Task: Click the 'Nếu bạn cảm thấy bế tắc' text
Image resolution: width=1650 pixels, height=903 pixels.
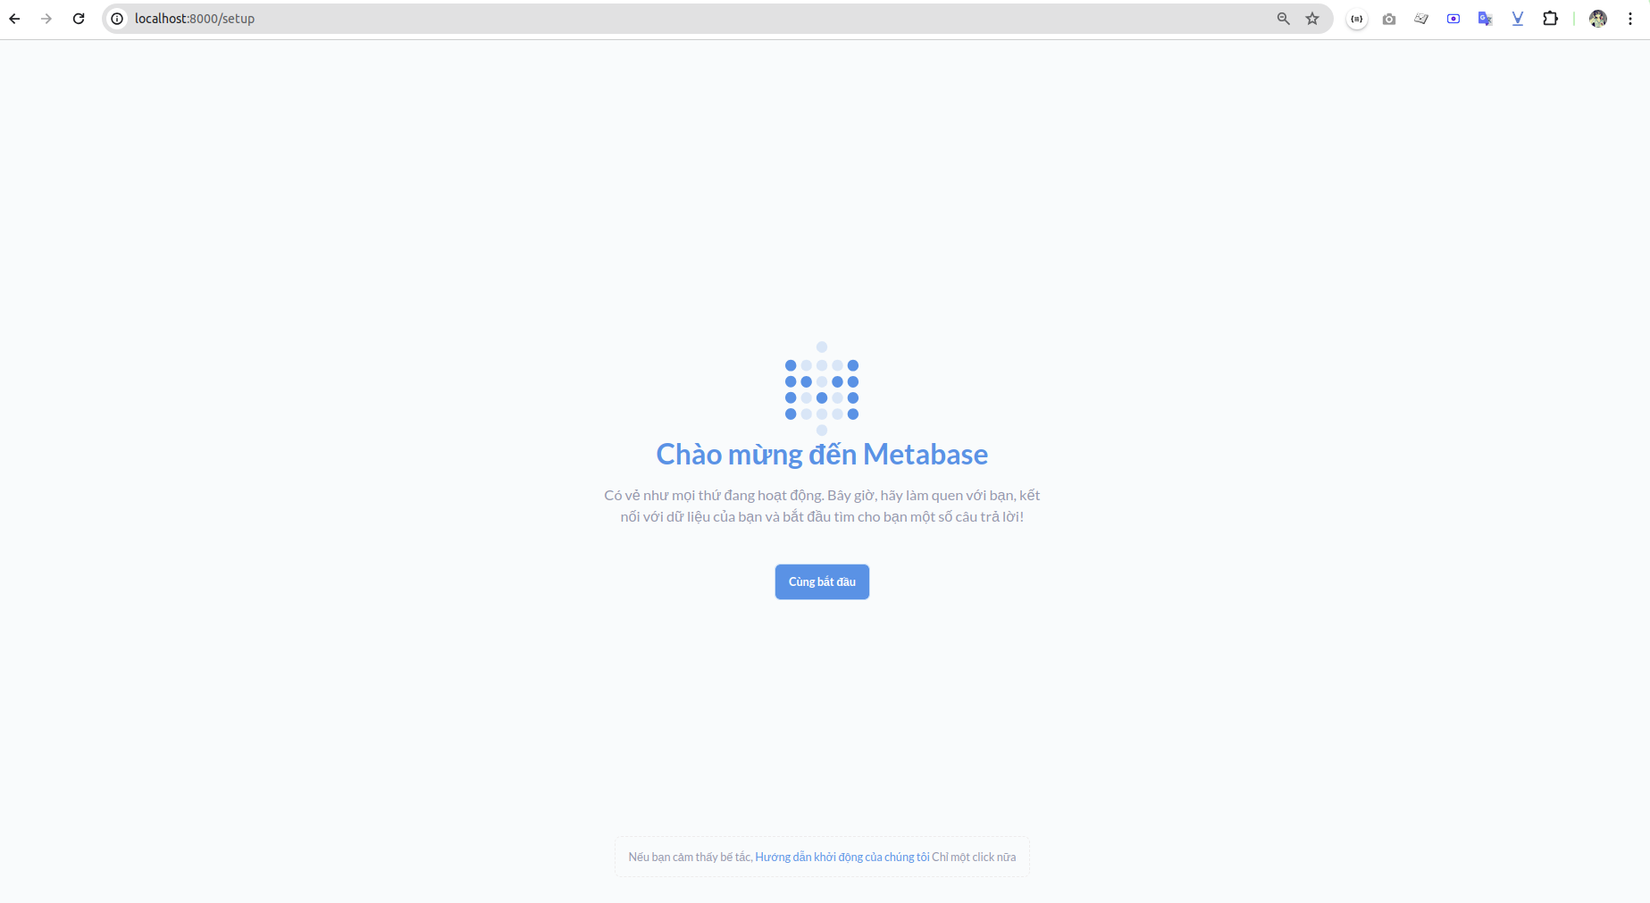Action: (690, 857)
